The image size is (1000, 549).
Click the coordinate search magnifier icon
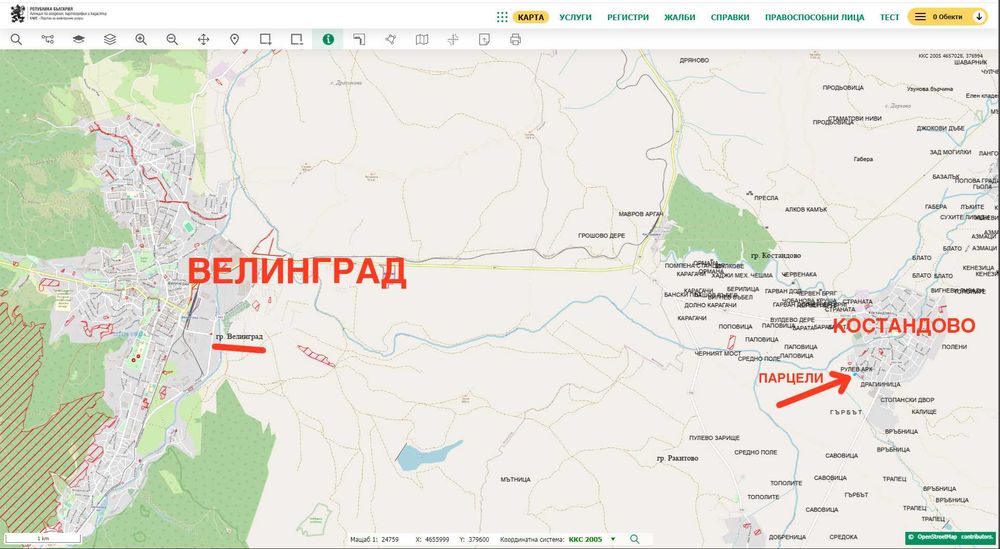tap(635, 539)
